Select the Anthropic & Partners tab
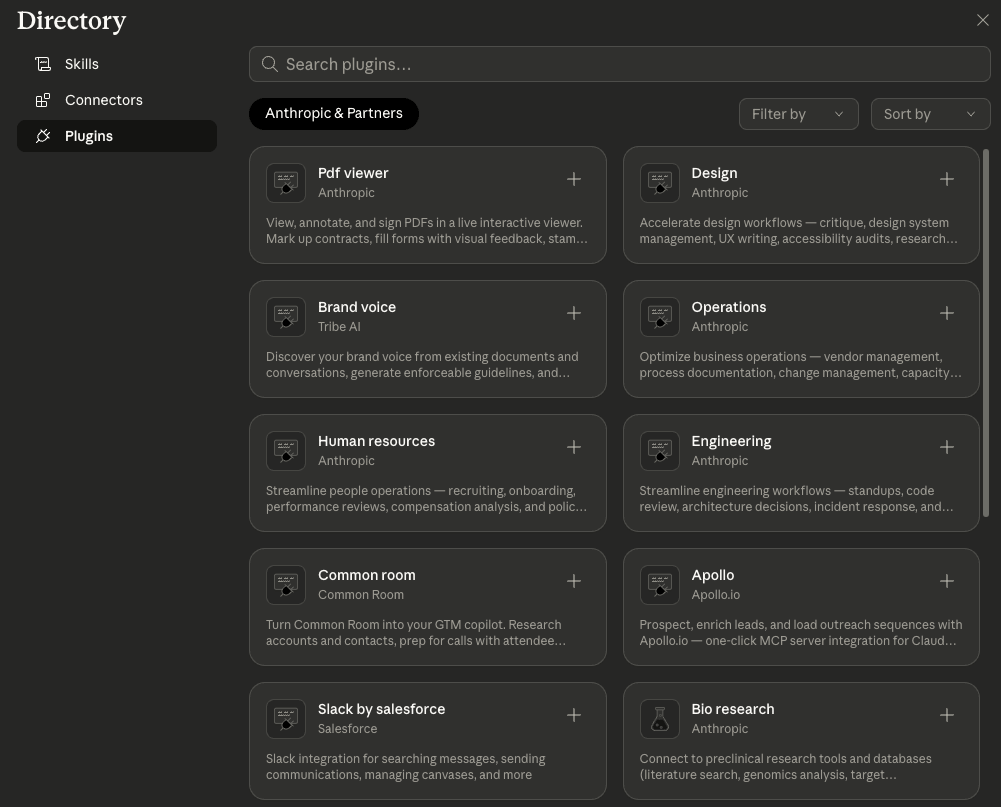This screenshot has width=1001, height=807. (x=334, y=114)
